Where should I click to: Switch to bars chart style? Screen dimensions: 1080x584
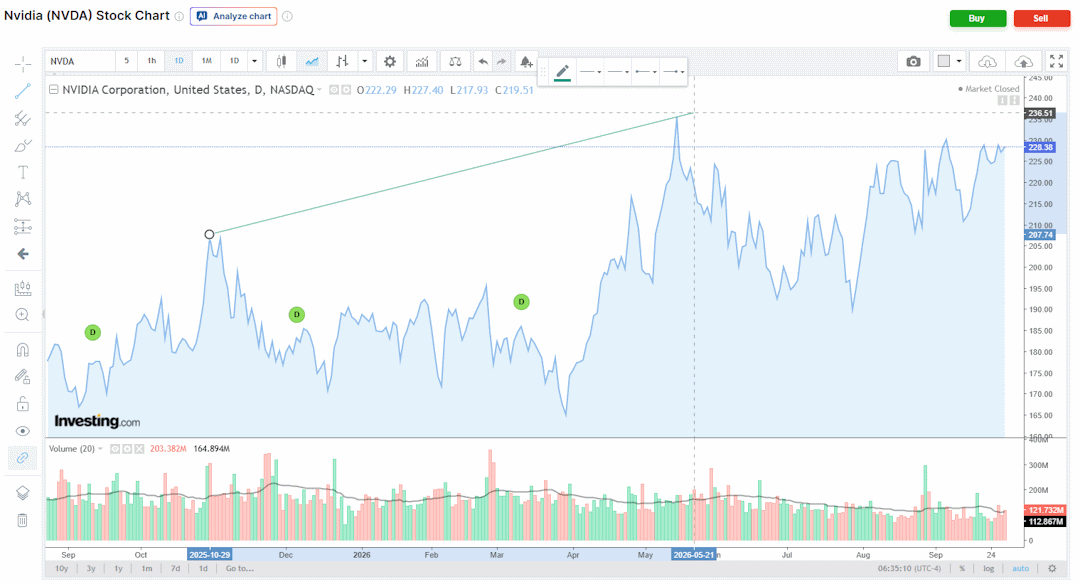point(342,61)
